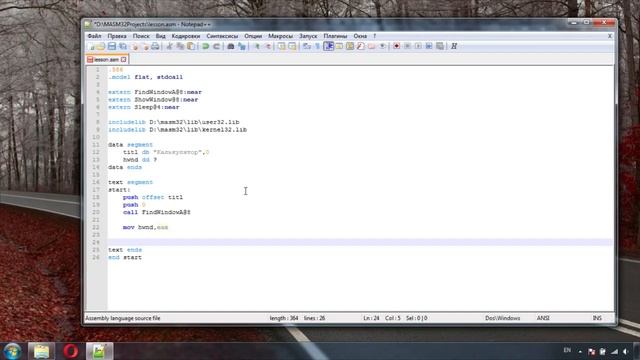
Task: Toggle Show All Characters pilcrow icon
Action: click(317, 47)
